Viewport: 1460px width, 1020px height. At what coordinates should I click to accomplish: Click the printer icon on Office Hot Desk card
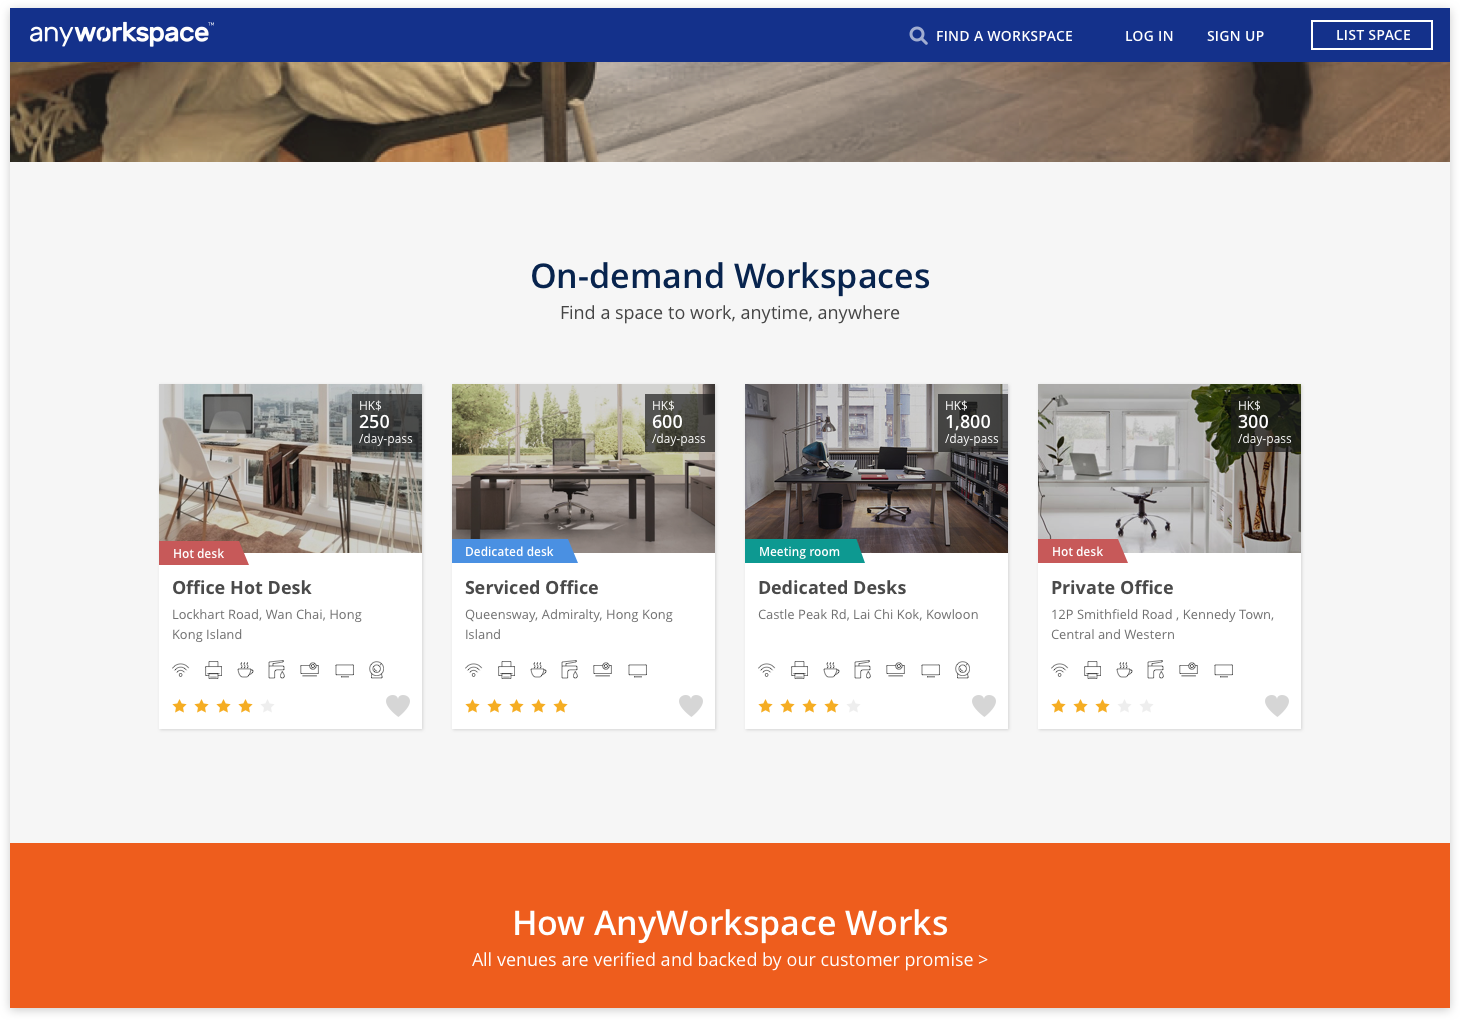point(213,670)
